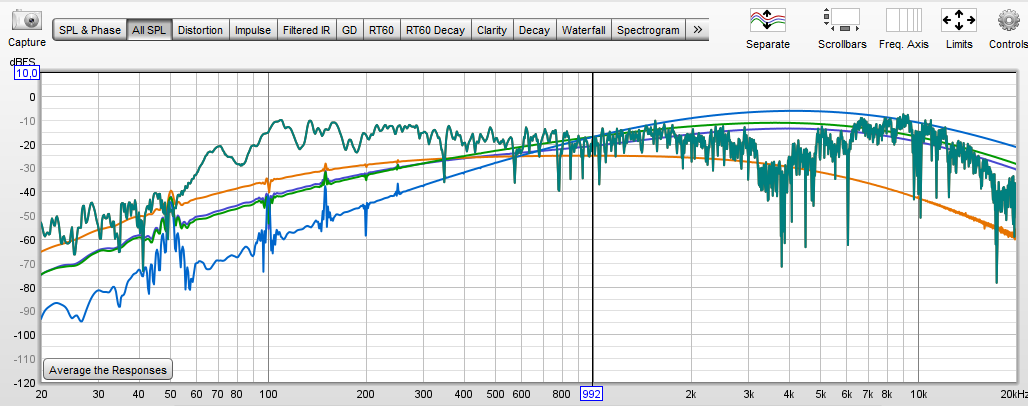Switch to the Spectrogram tab

(x=648, y=30)
